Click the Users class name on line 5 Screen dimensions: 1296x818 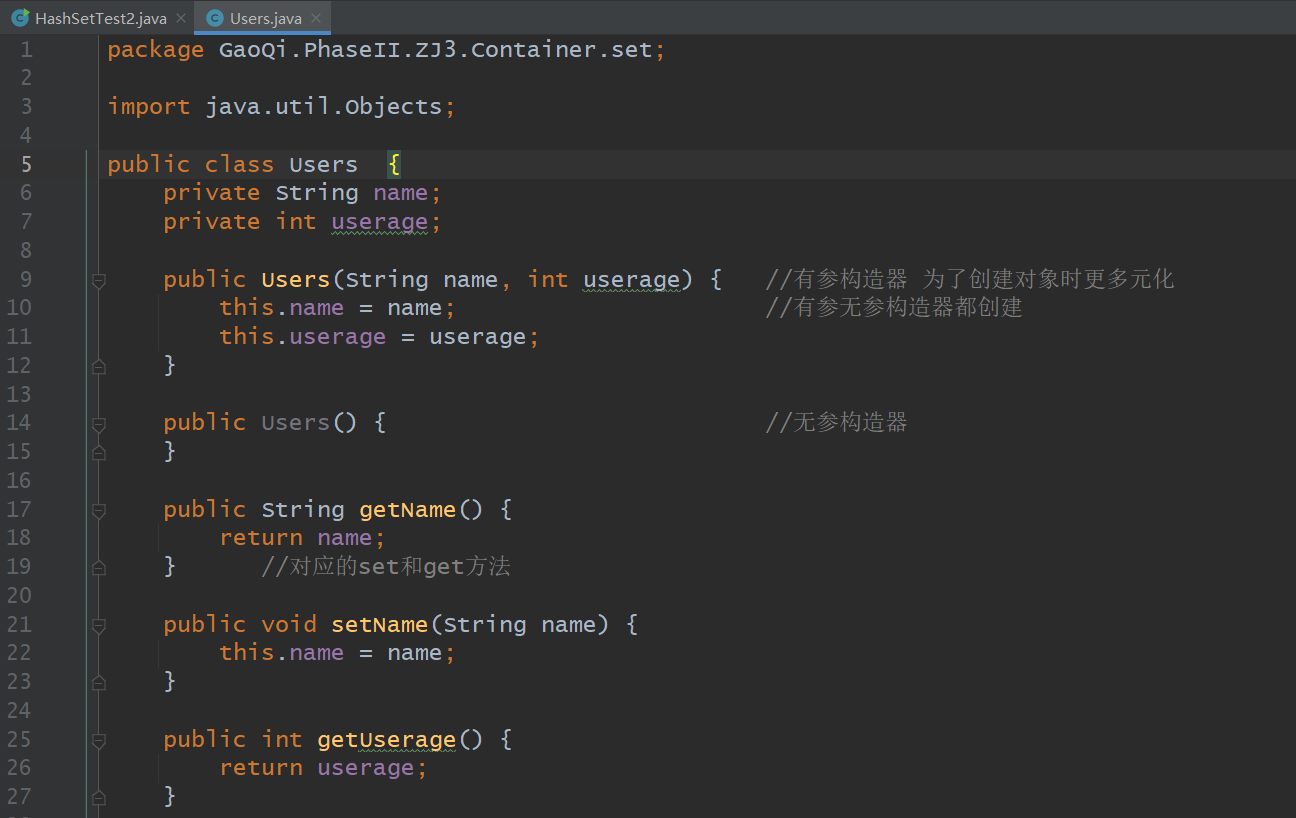tap(323, 164)
